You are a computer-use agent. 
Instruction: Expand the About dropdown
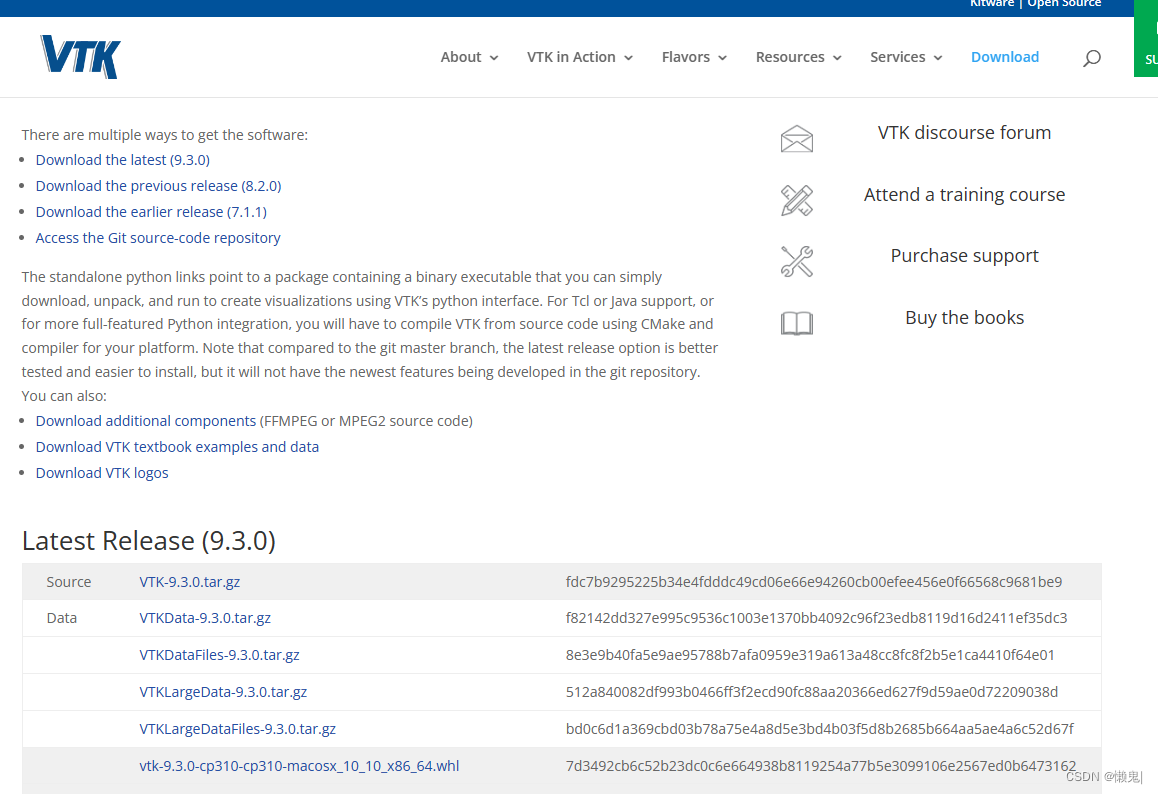coord(461,57)
